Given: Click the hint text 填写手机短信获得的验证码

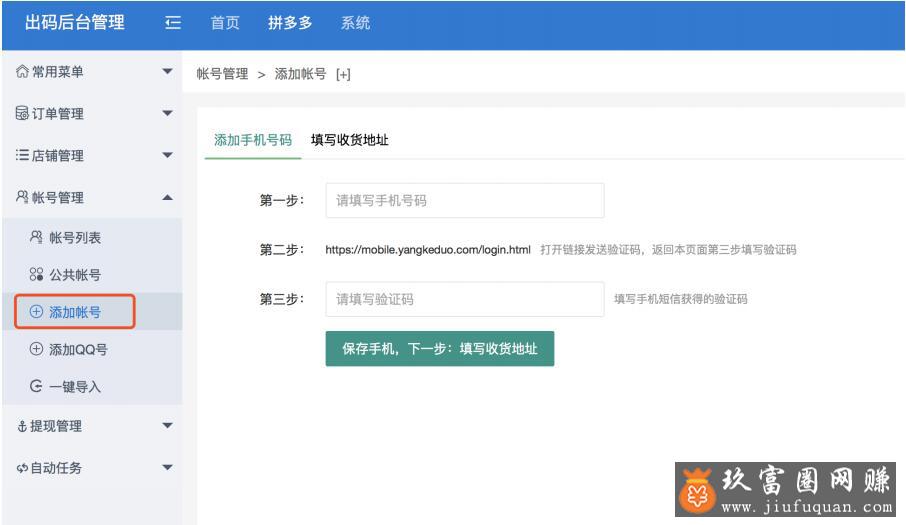Looking at the screenshot, I should click(x=681, y=299).
